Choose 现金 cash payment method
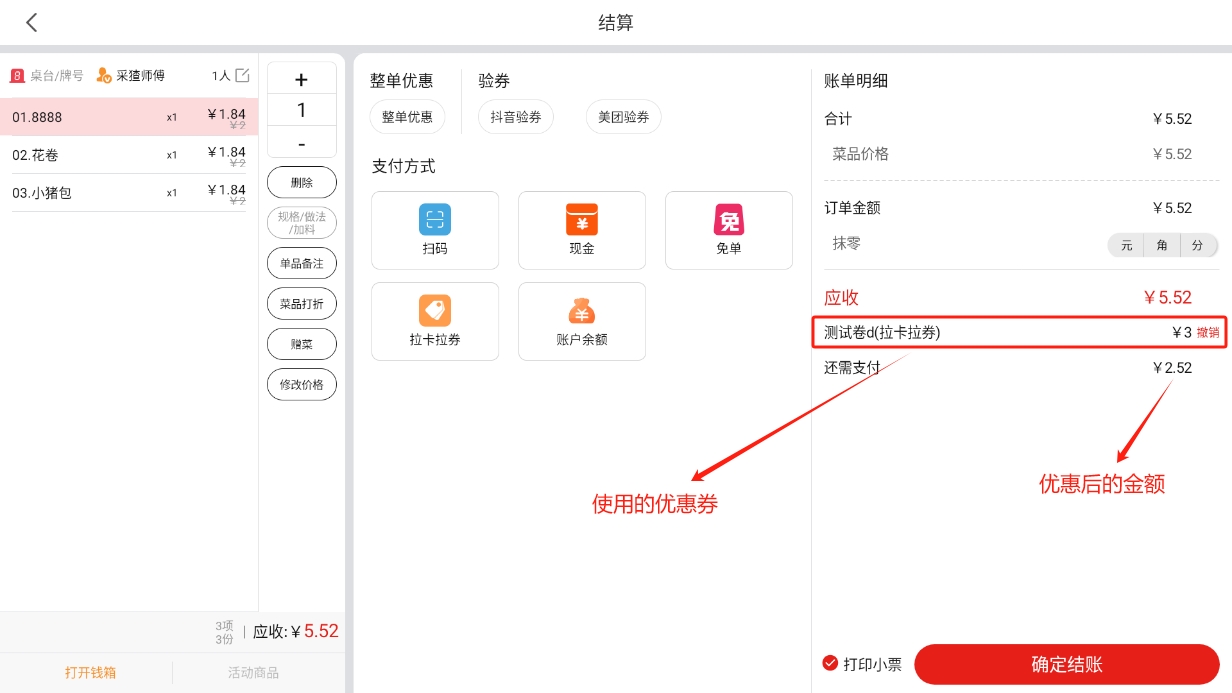Image resolution: width=1232 pixels, height=693 pixels. point(581,220)
